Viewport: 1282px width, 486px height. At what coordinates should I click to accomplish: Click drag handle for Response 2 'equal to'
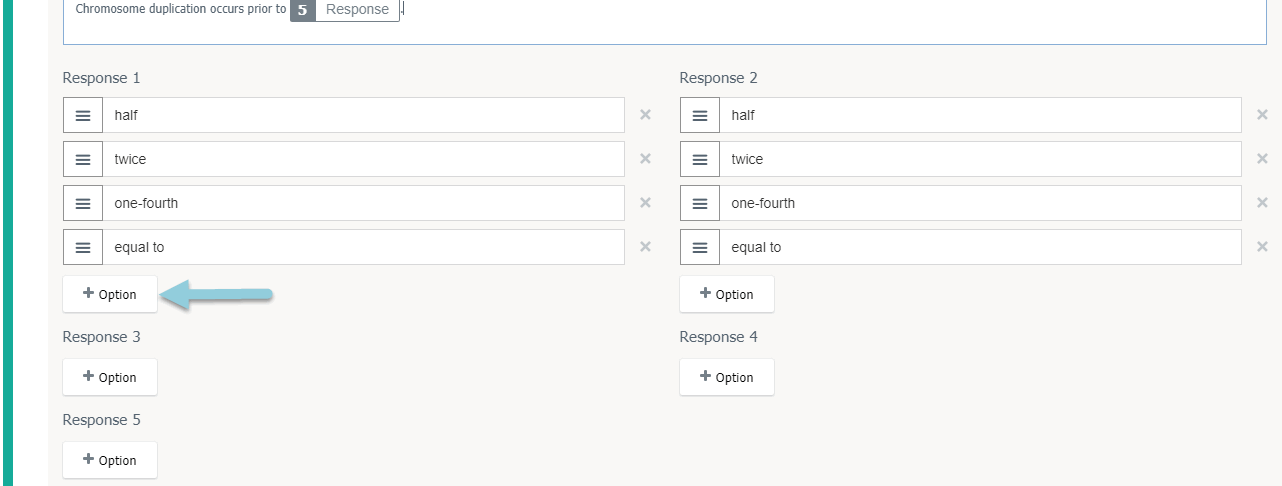coord(700,247)
